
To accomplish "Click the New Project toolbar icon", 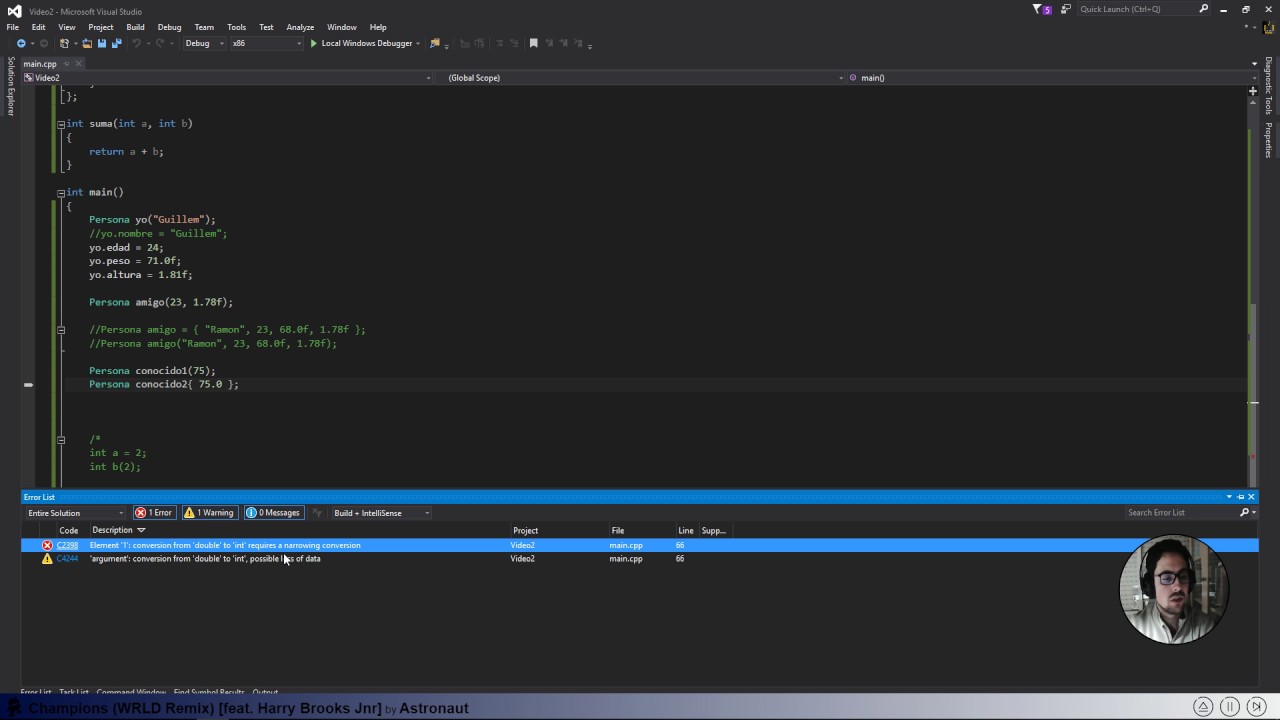I will tap(64, 43).
